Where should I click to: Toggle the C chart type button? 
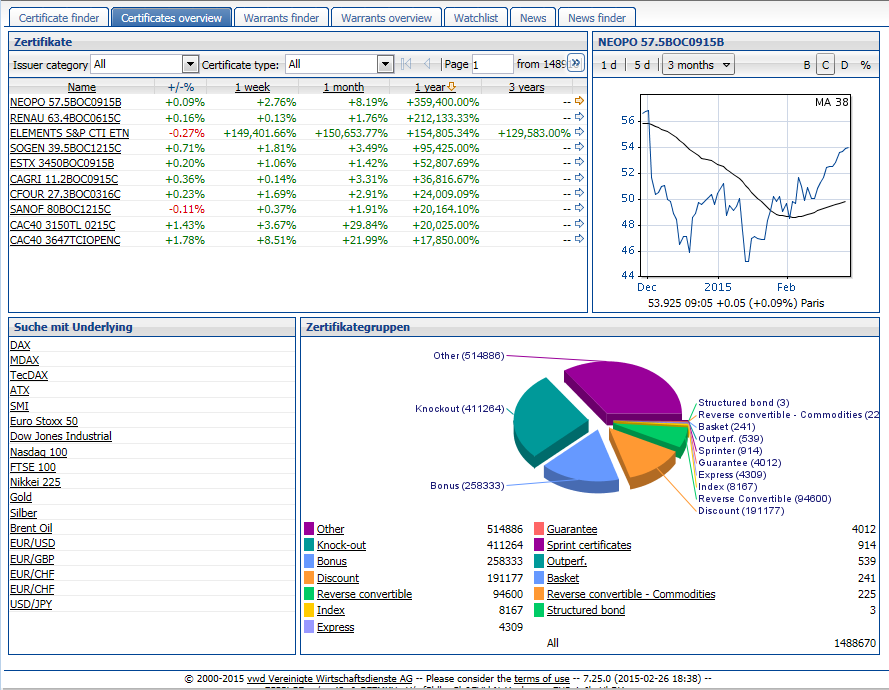(x=825, y=65)
